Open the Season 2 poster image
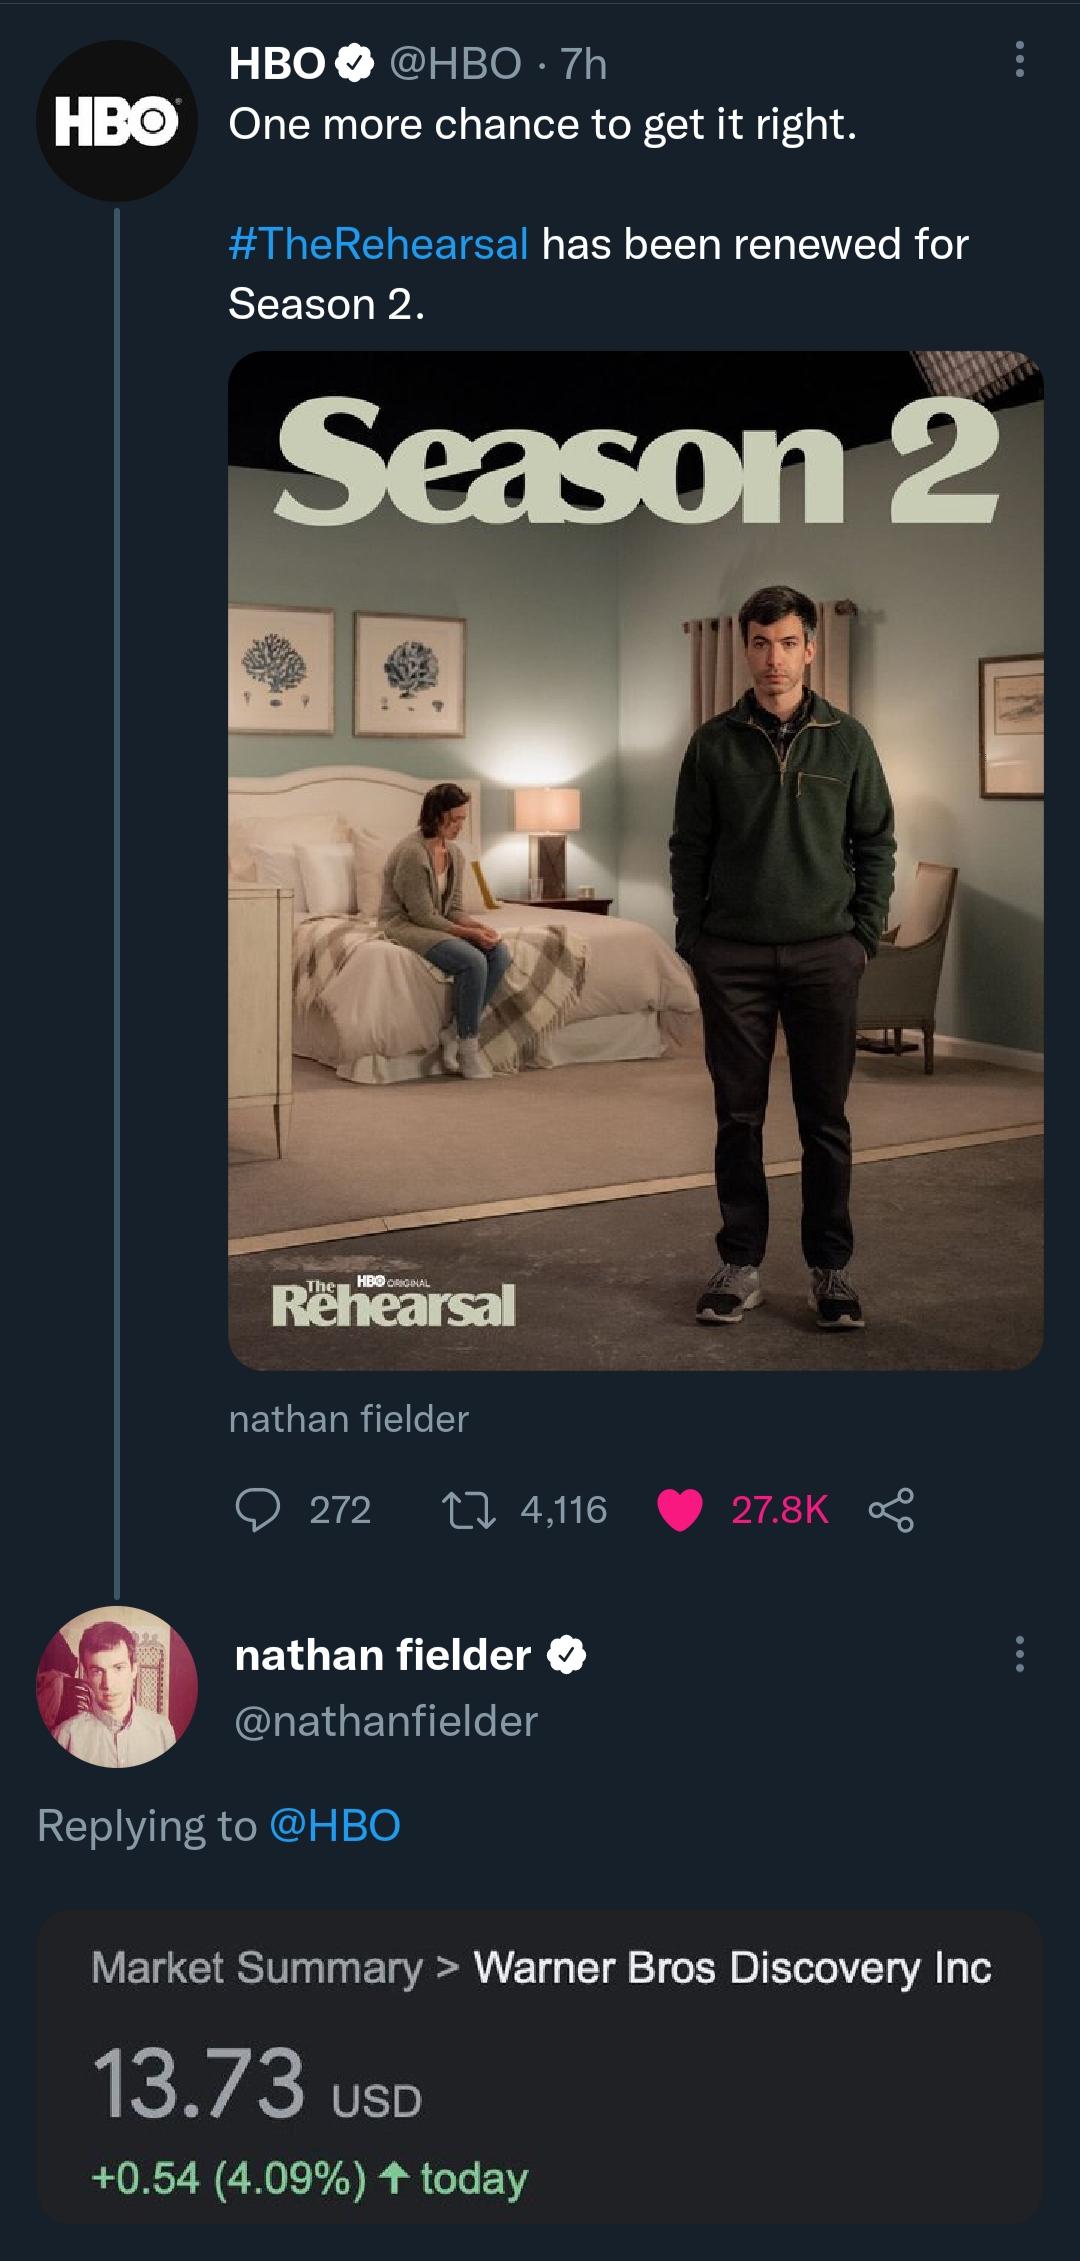Screen dimensions: 1080x2261 [635, 860]
